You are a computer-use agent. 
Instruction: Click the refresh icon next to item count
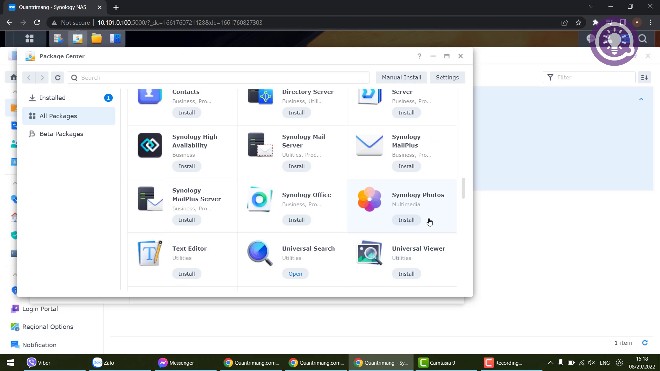pos(644,343)
